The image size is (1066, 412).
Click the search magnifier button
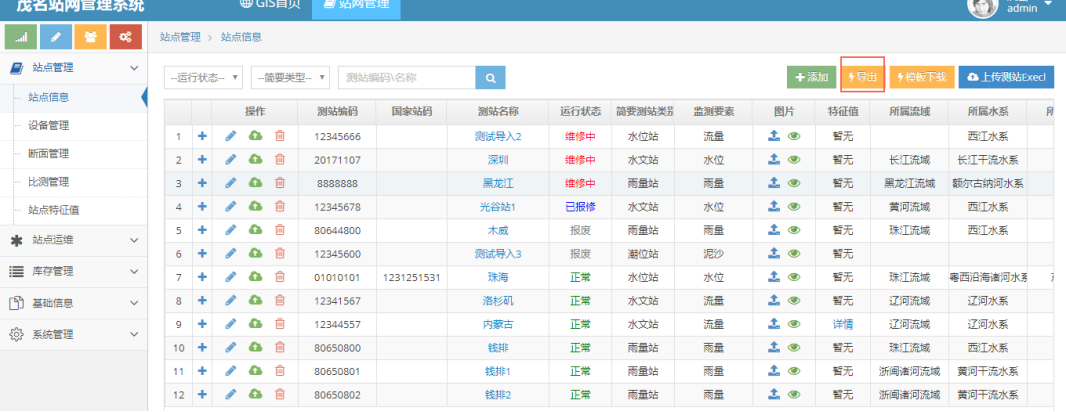[x=490, y=77]
